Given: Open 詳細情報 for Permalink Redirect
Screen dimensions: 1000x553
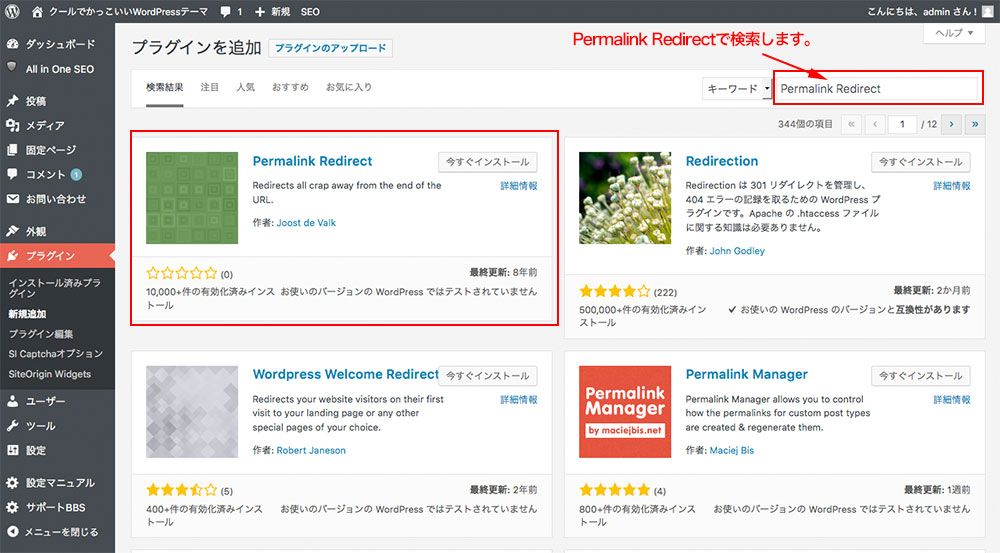Looking at the screenshot, I should coord(518,186).
